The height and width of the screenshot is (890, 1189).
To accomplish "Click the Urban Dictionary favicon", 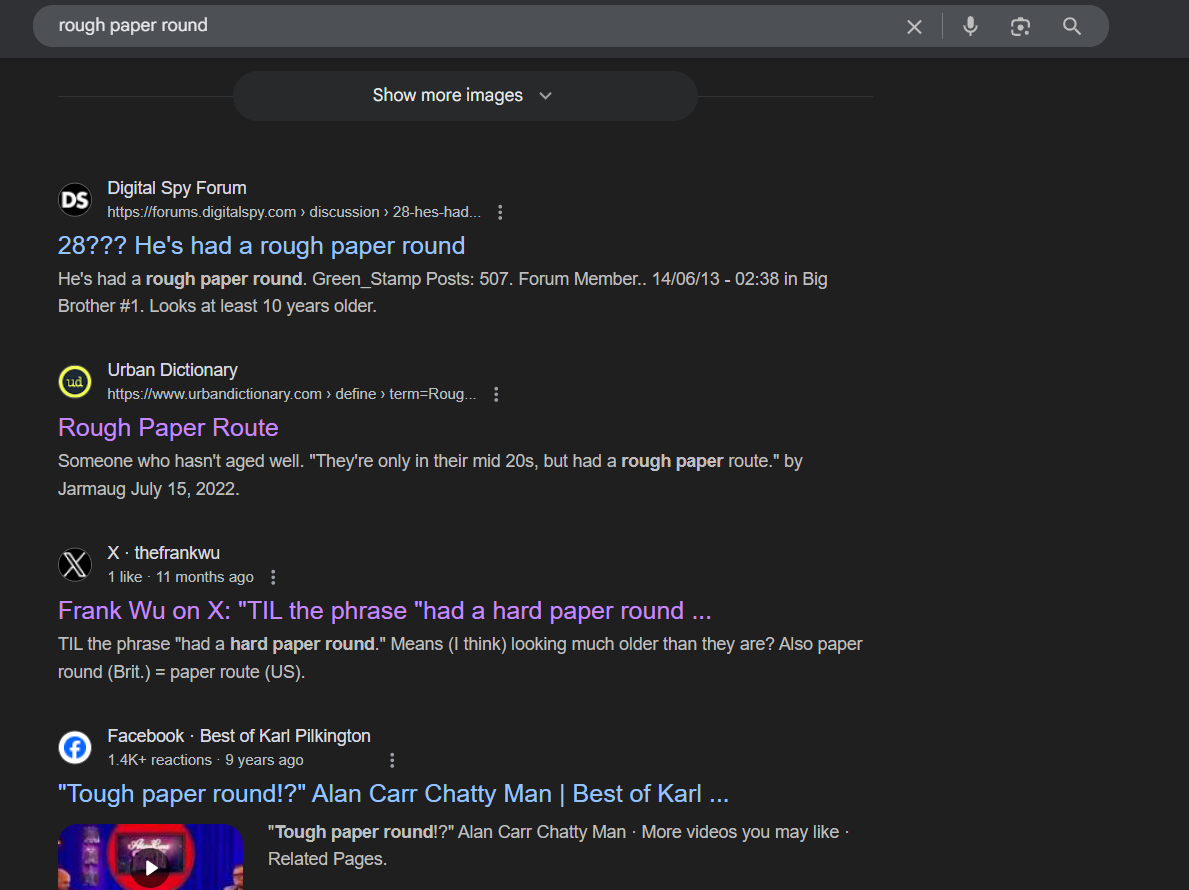I will [x=75, y=382].
